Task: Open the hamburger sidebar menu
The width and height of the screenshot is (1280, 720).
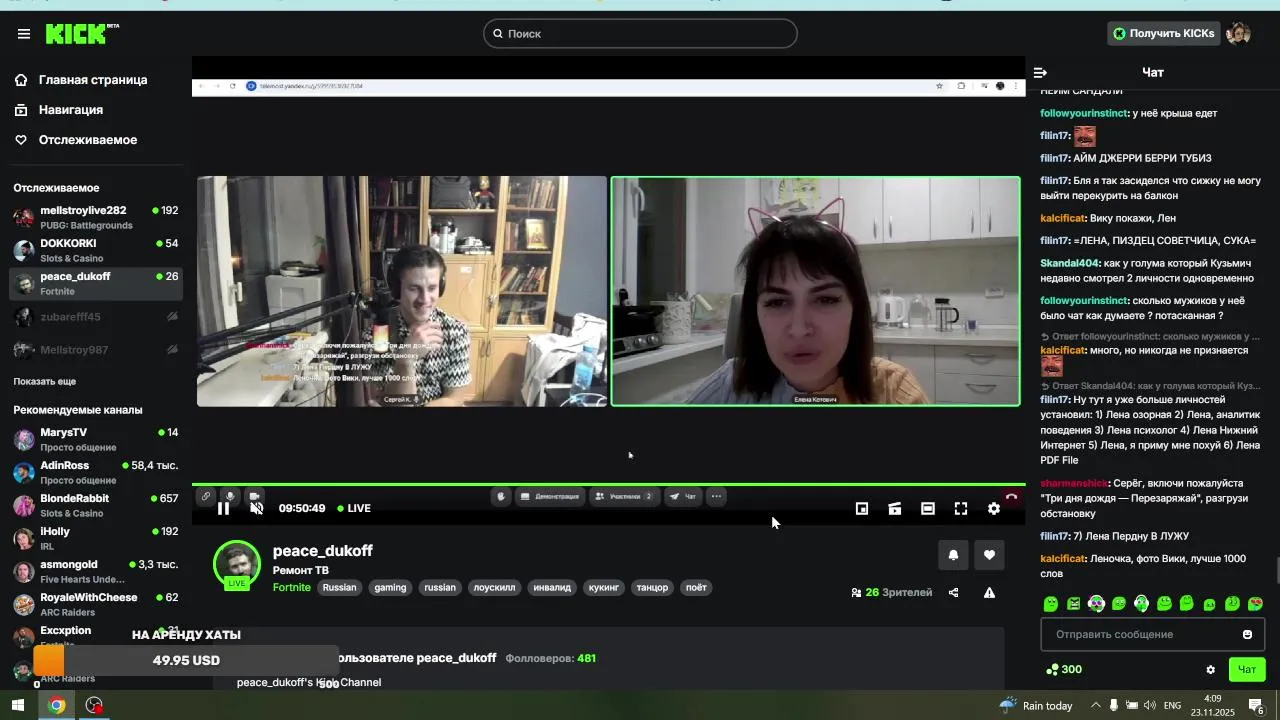Action: click(23, 34)
